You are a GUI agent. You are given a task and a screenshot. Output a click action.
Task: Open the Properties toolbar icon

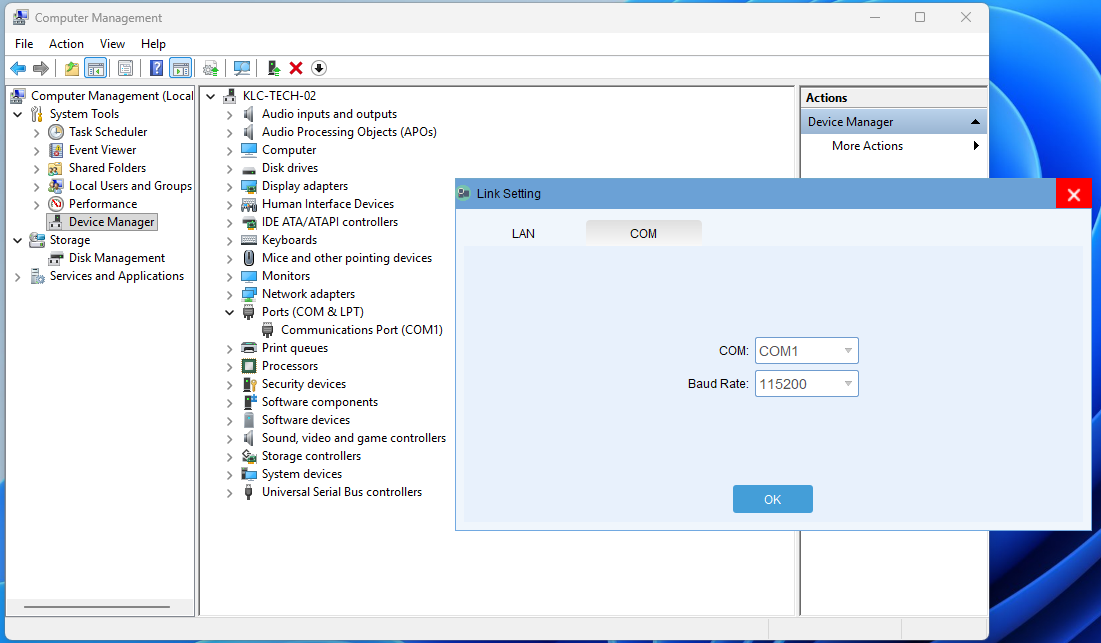[x=126, y=68]
